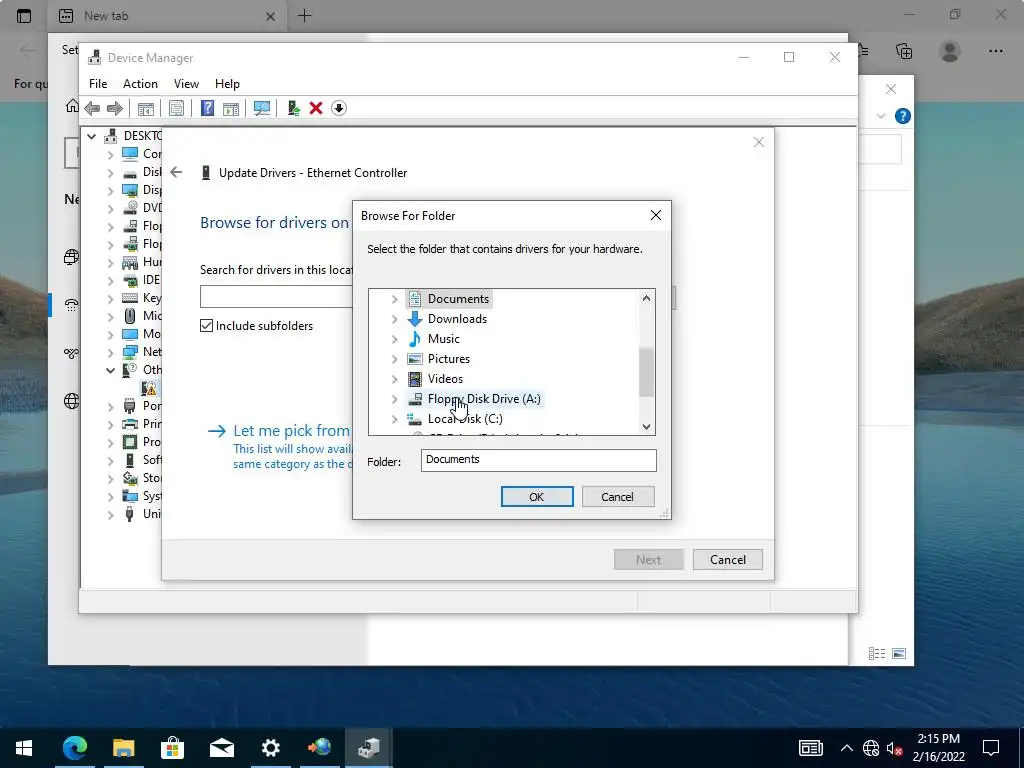
Task: Expand the Music folder node
Action: [x=394, y=339]
